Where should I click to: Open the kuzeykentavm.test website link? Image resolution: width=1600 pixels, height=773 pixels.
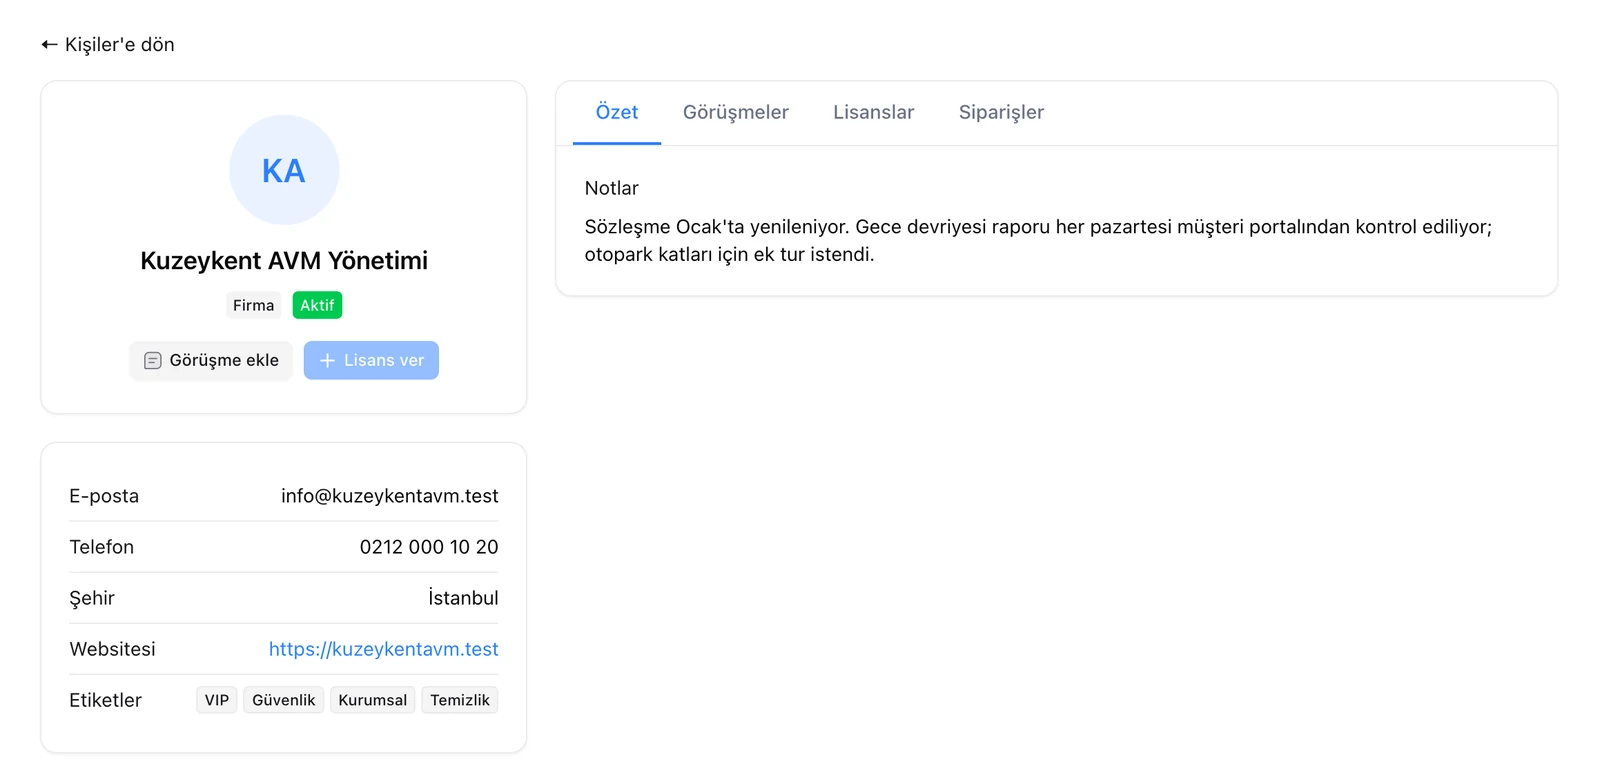[x=384, y=649]
